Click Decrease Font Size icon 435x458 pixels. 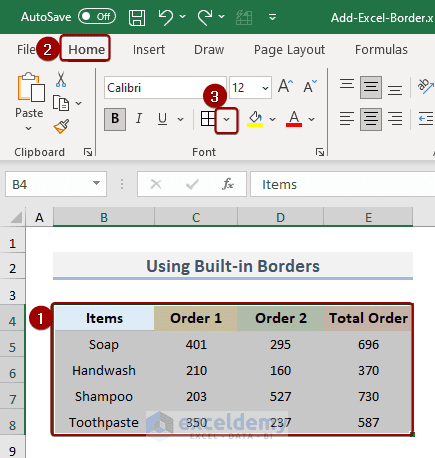[310, 86]
